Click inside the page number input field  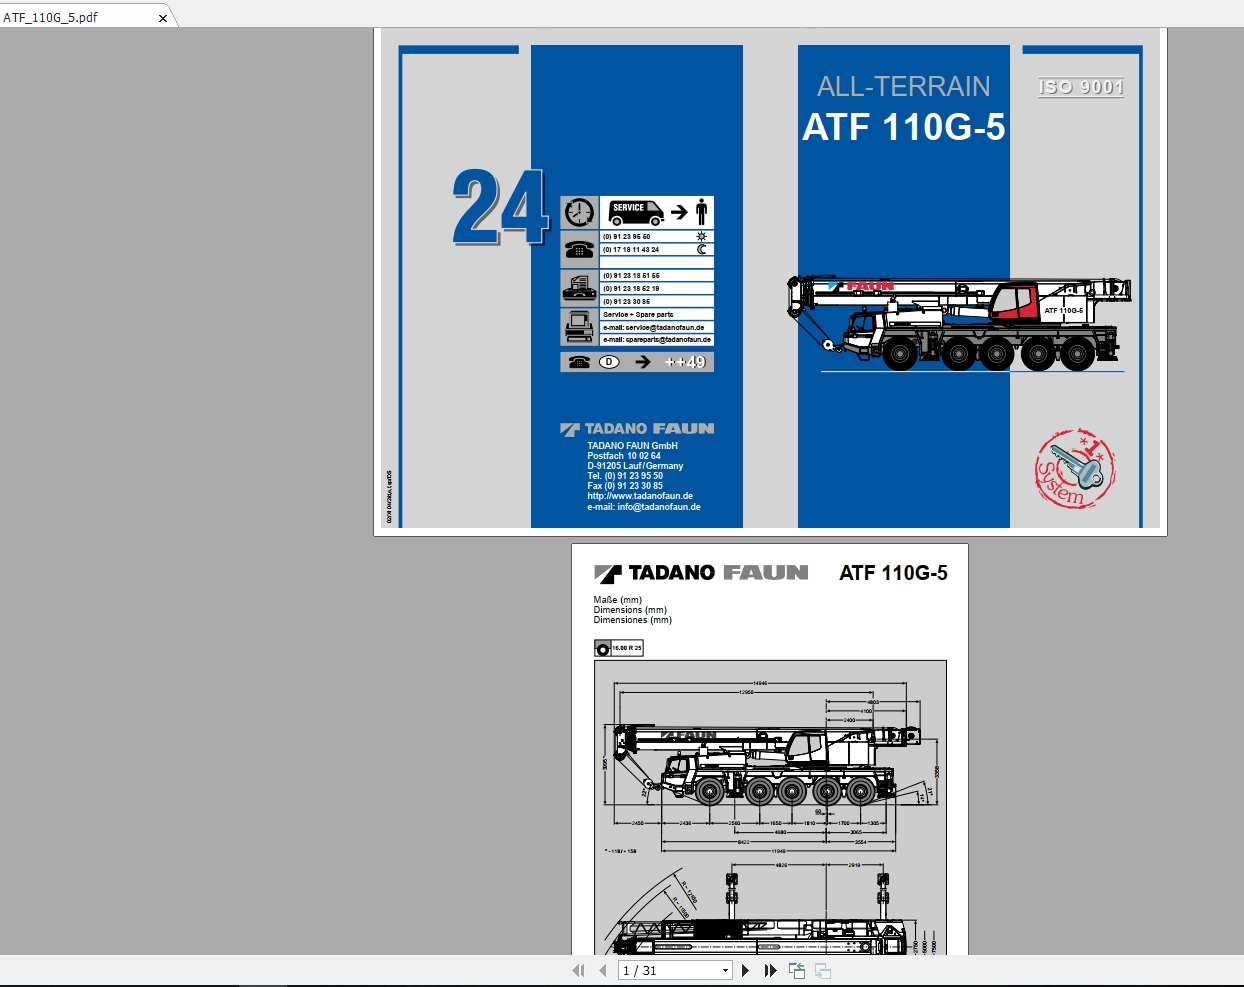point(660,970)
